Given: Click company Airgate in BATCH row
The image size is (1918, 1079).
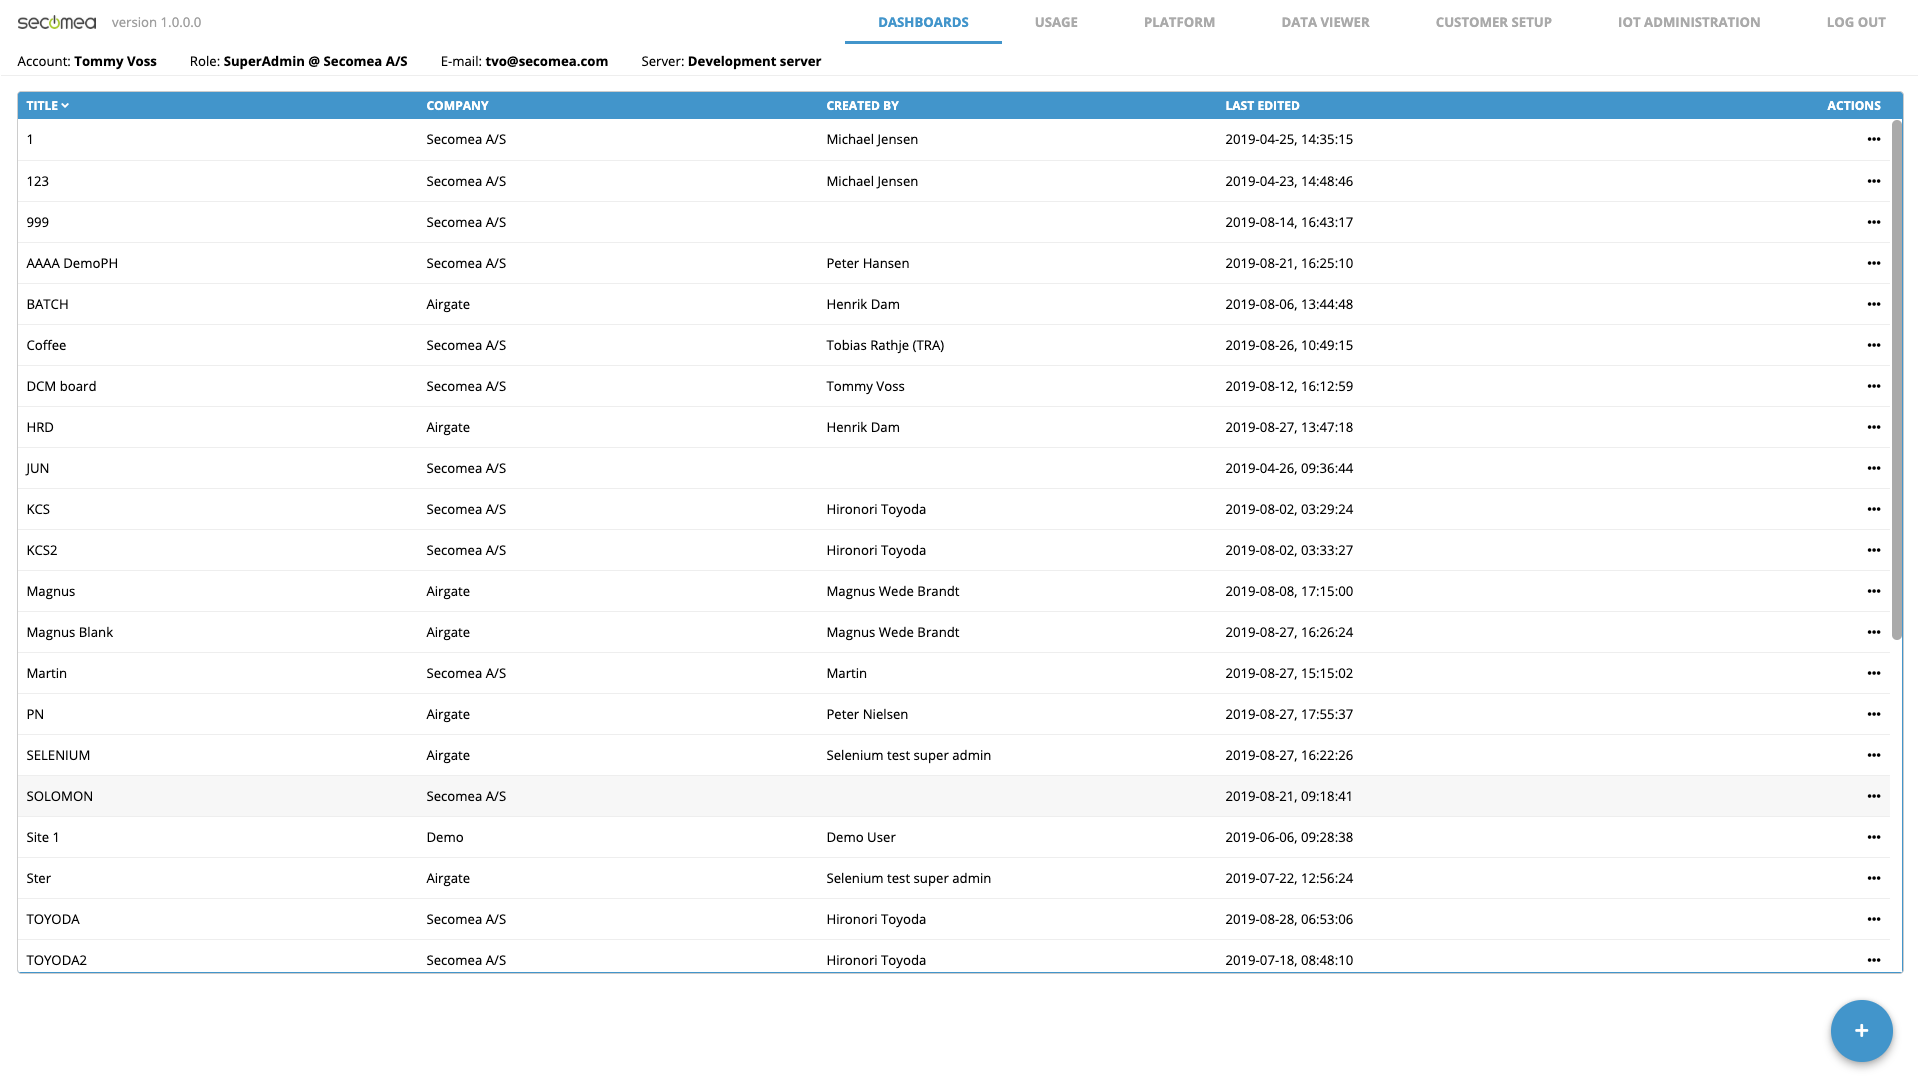Looking at the screenshot, I should 447,304.
